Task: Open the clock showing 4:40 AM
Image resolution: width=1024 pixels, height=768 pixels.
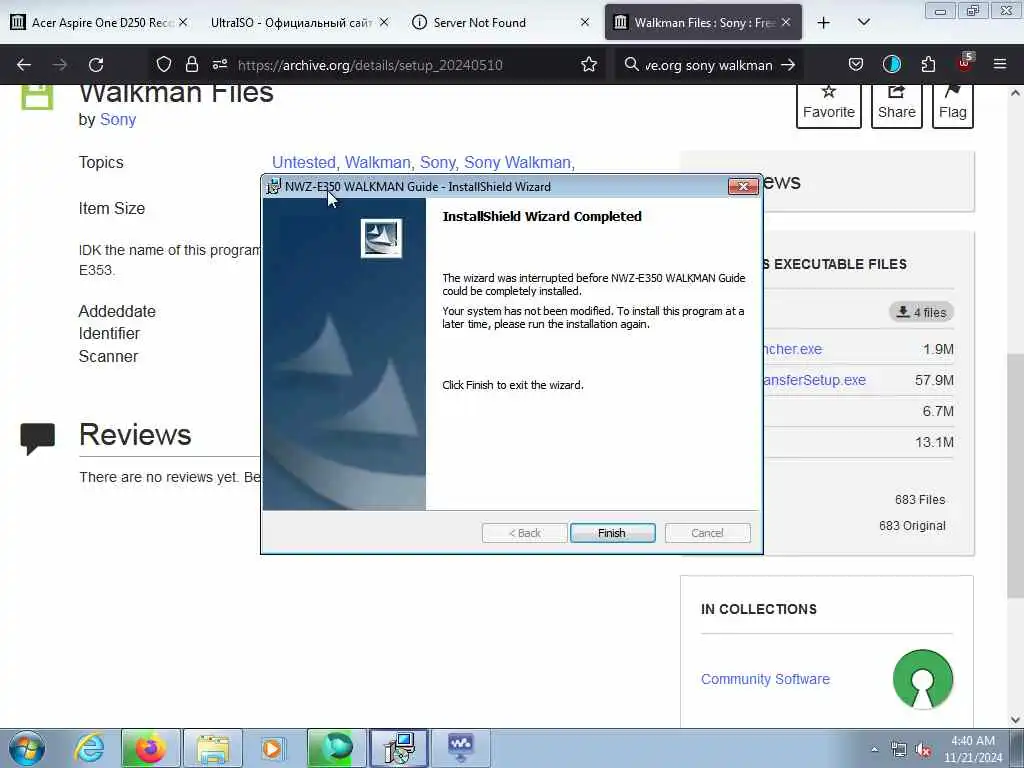Action: tap(972, 748)
